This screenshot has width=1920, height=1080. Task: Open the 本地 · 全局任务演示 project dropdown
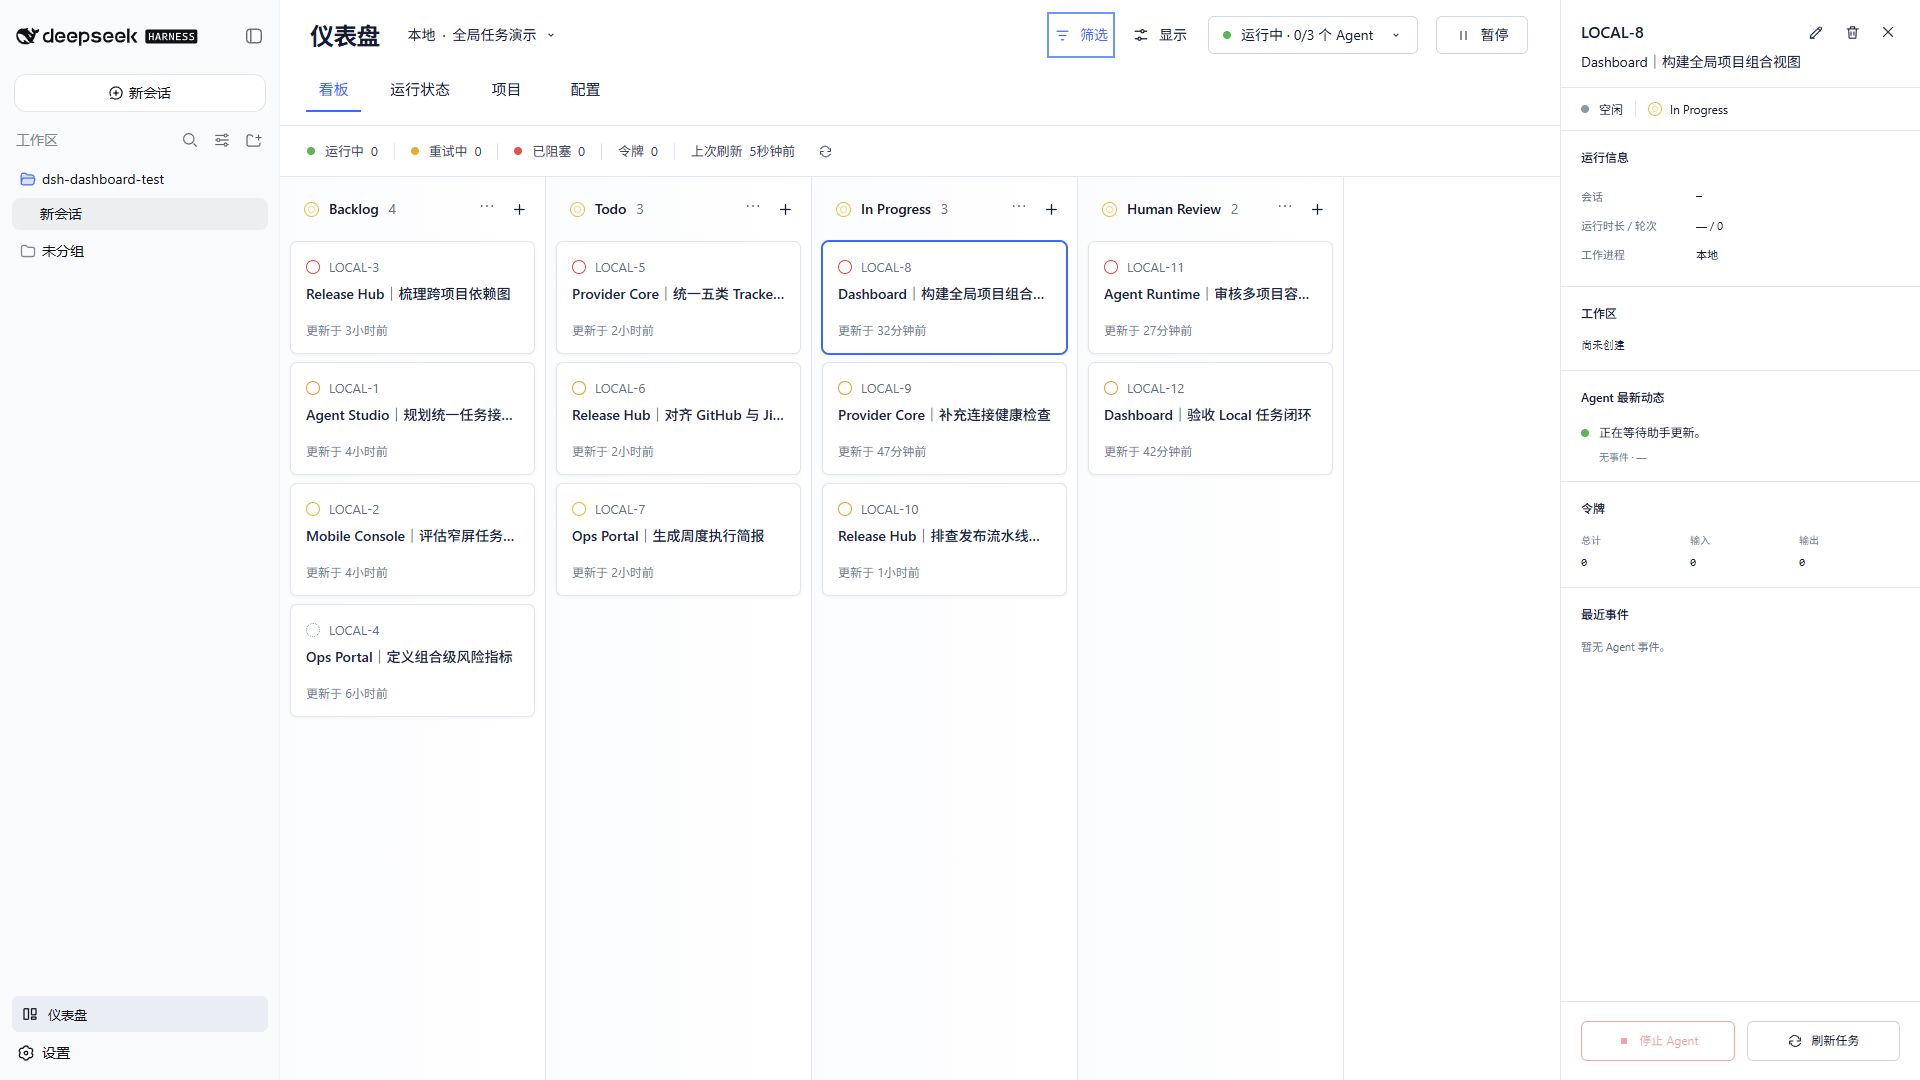point(481,35)
